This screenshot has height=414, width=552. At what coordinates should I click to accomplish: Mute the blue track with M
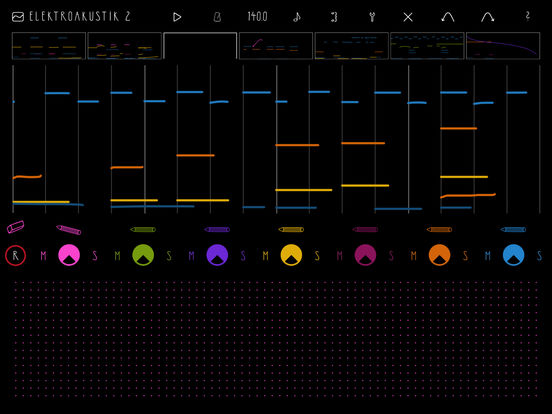(x=488, y=256)
